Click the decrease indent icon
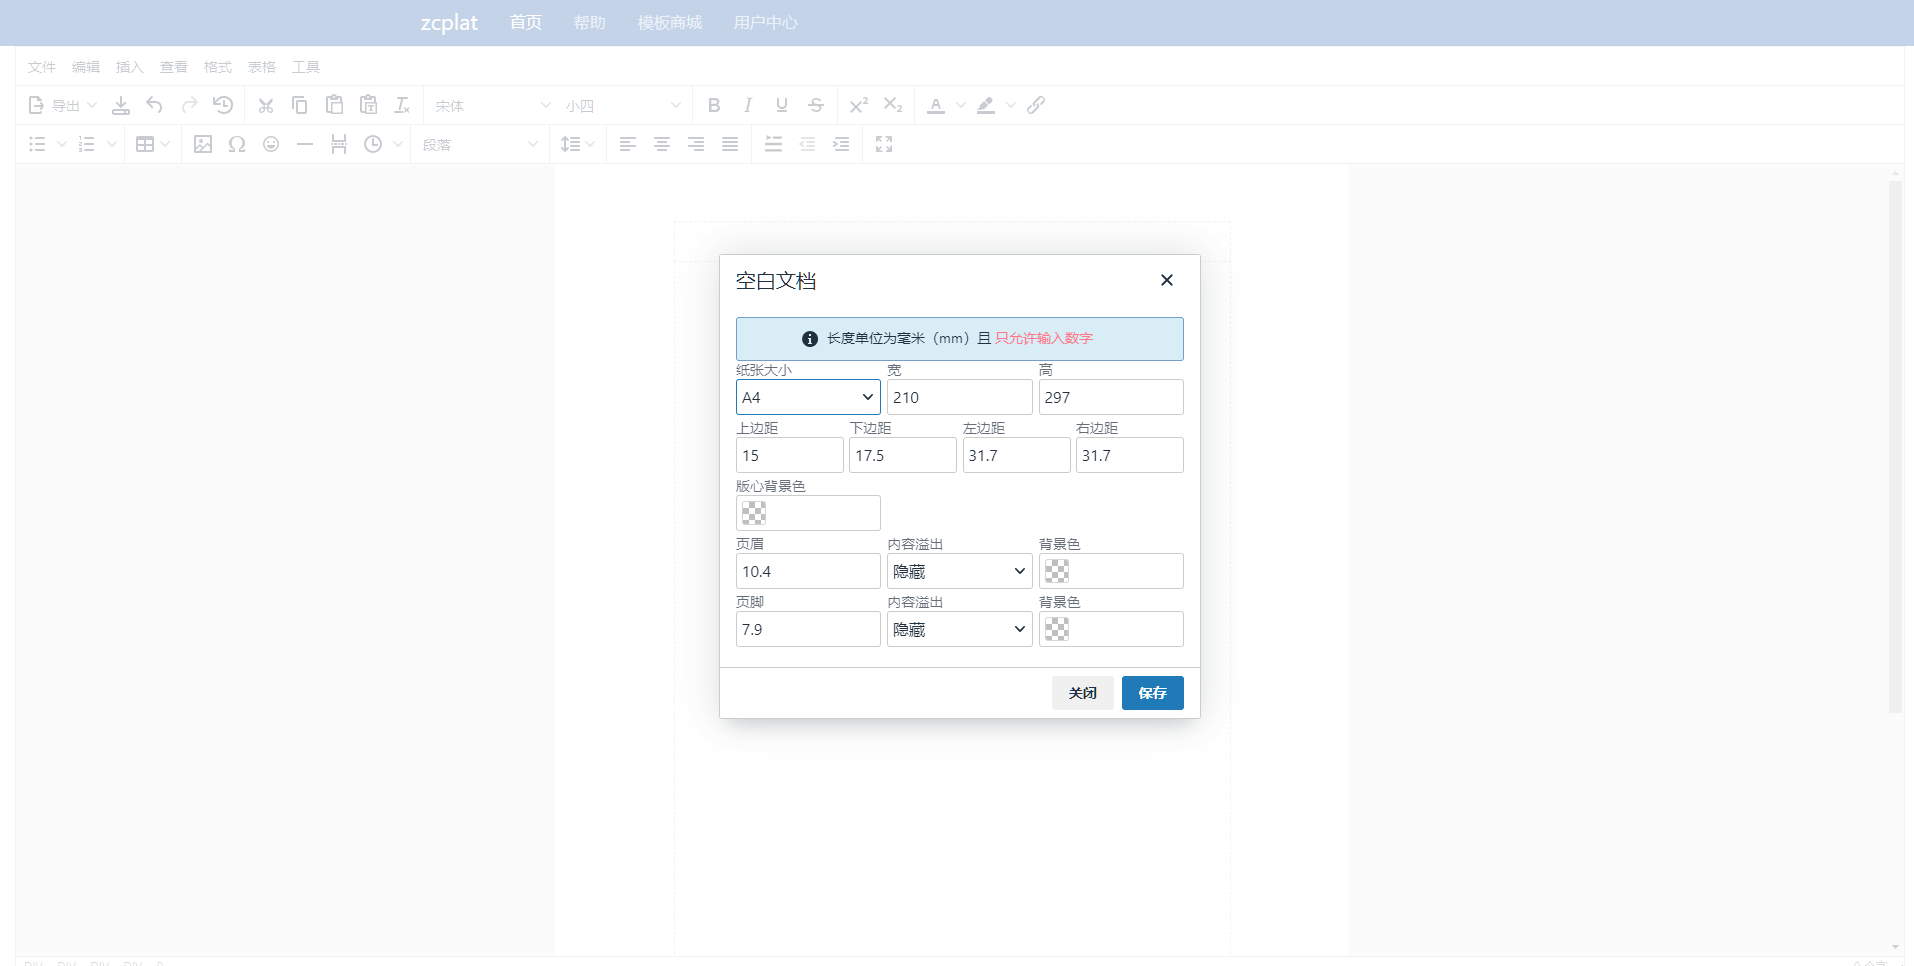The width and height of the screenshot is (1914, 966). [x=807, y=144]
